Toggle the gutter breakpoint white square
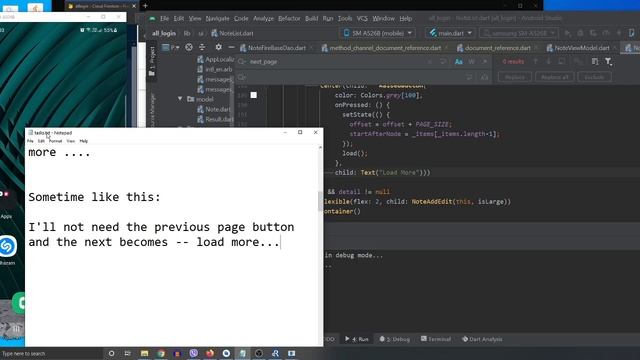Image resolution: width=640 pixels, height=360 pixels. (253, 95)
